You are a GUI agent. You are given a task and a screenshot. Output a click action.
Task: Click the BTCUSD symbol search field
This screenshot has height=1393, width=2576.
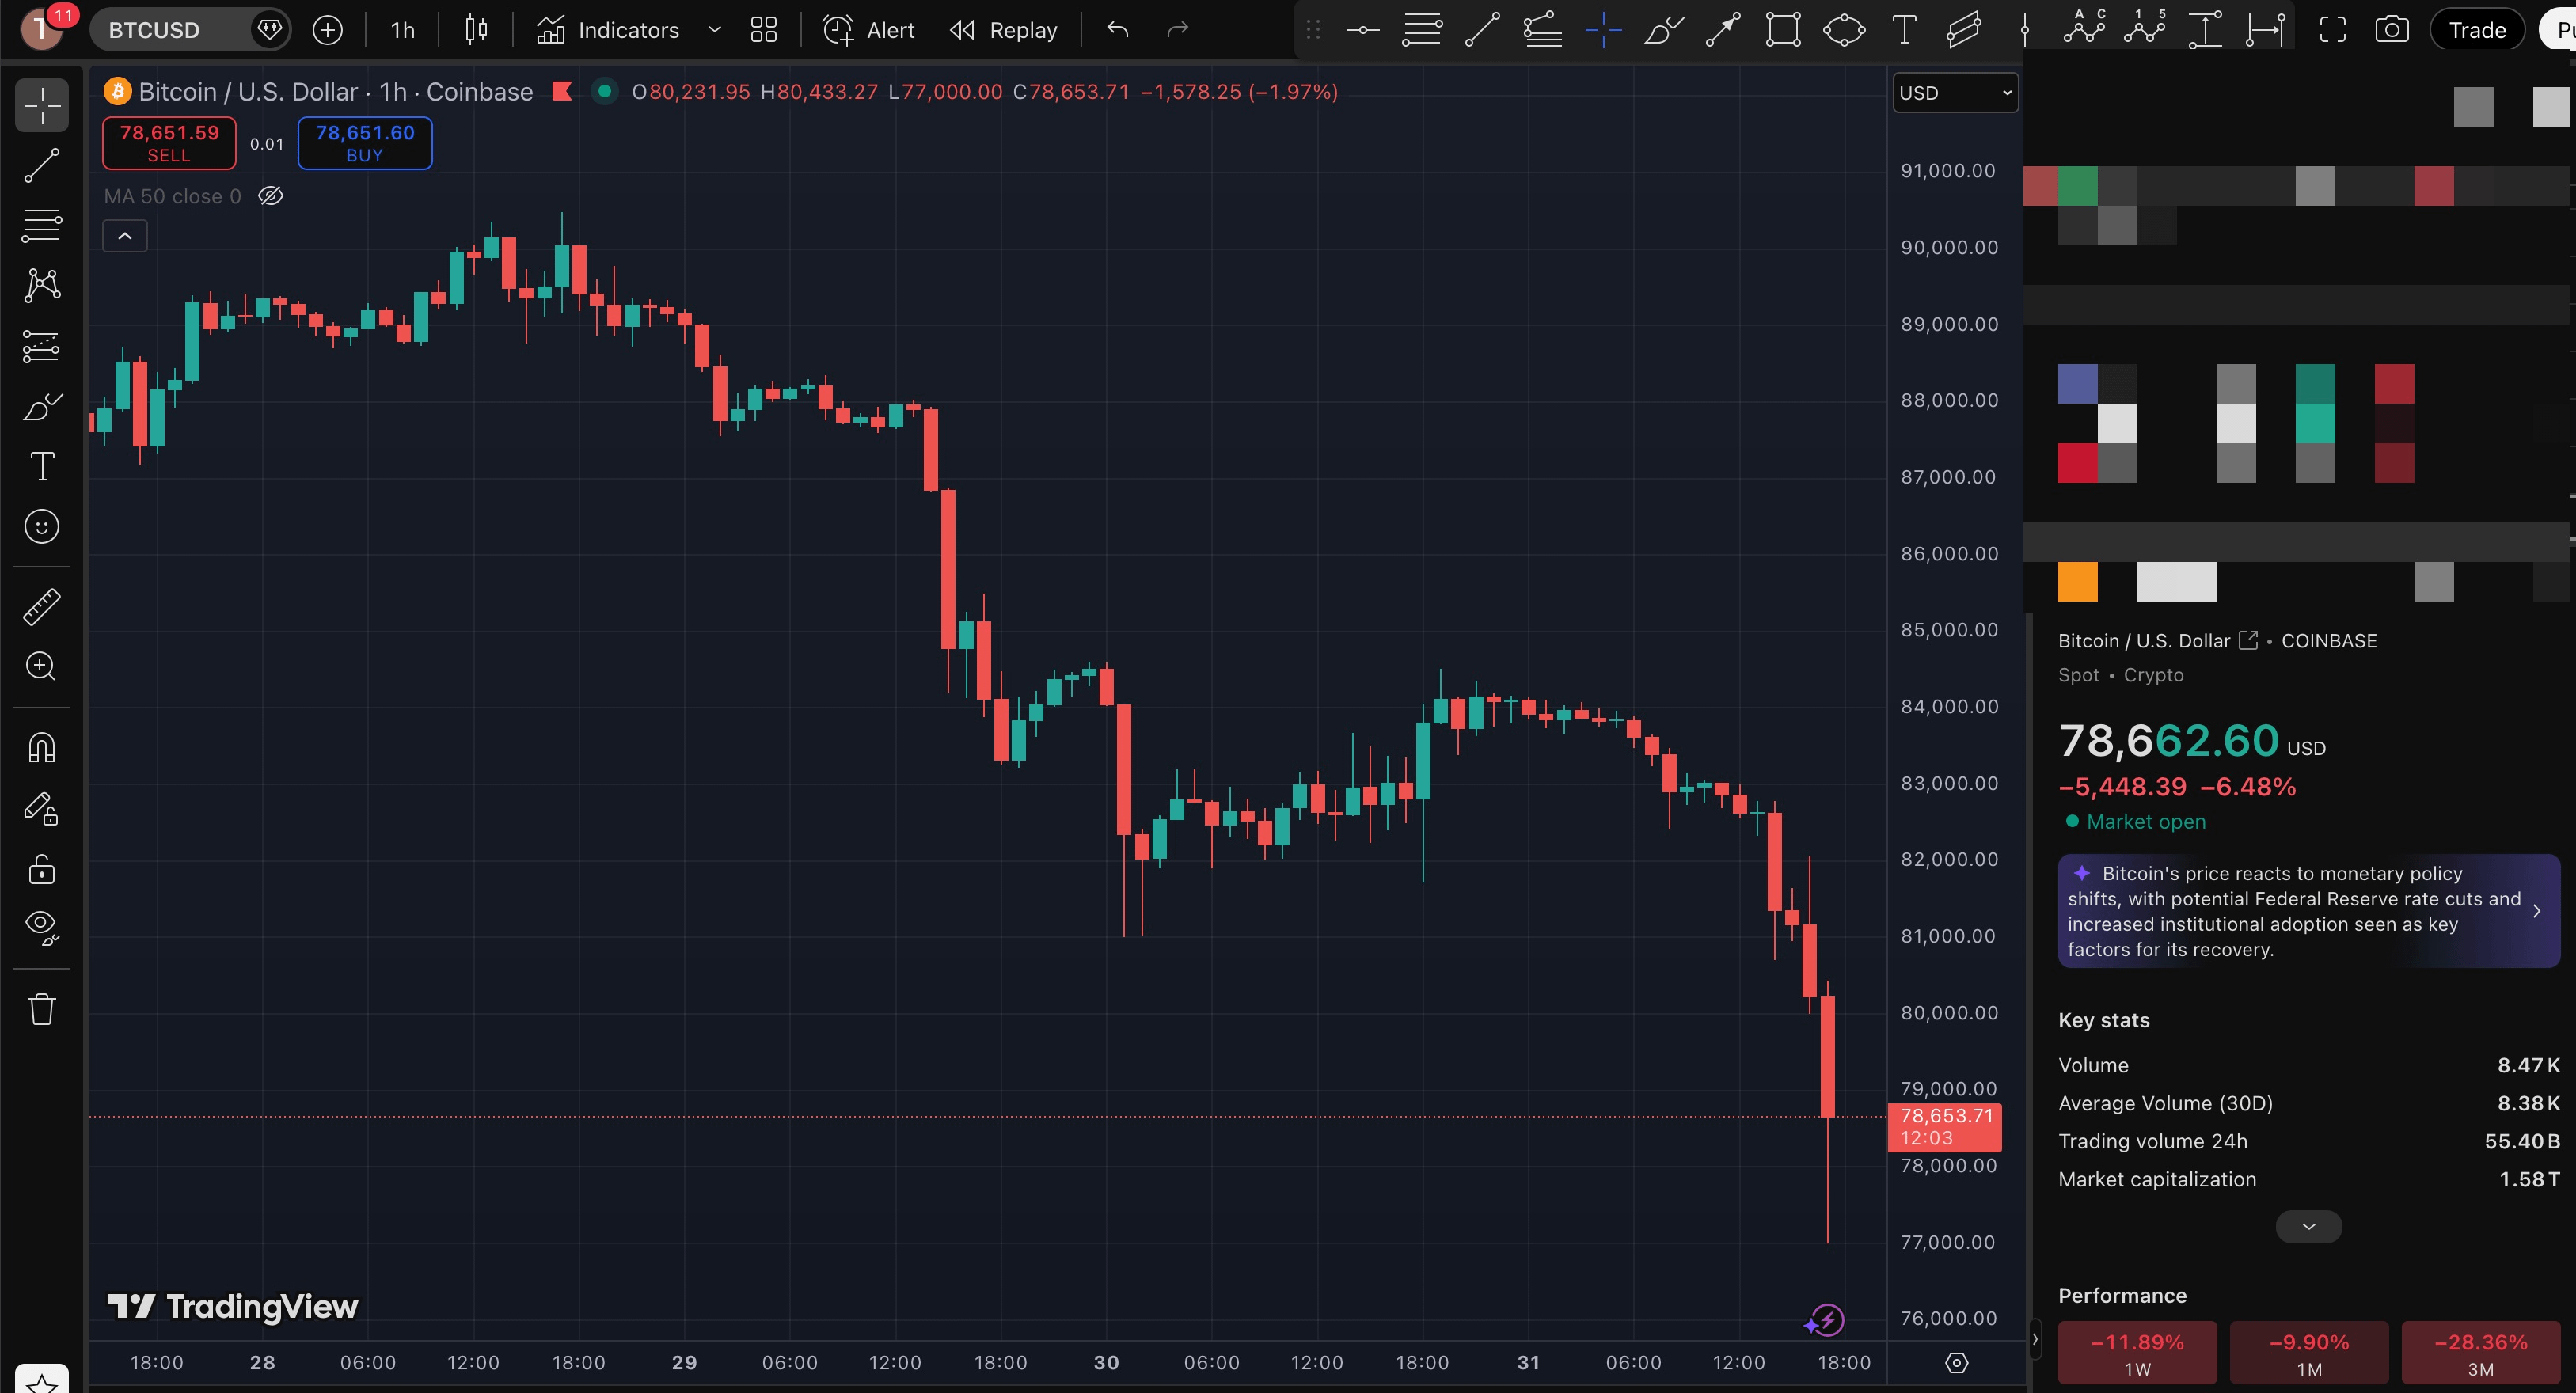coord(155,30)
